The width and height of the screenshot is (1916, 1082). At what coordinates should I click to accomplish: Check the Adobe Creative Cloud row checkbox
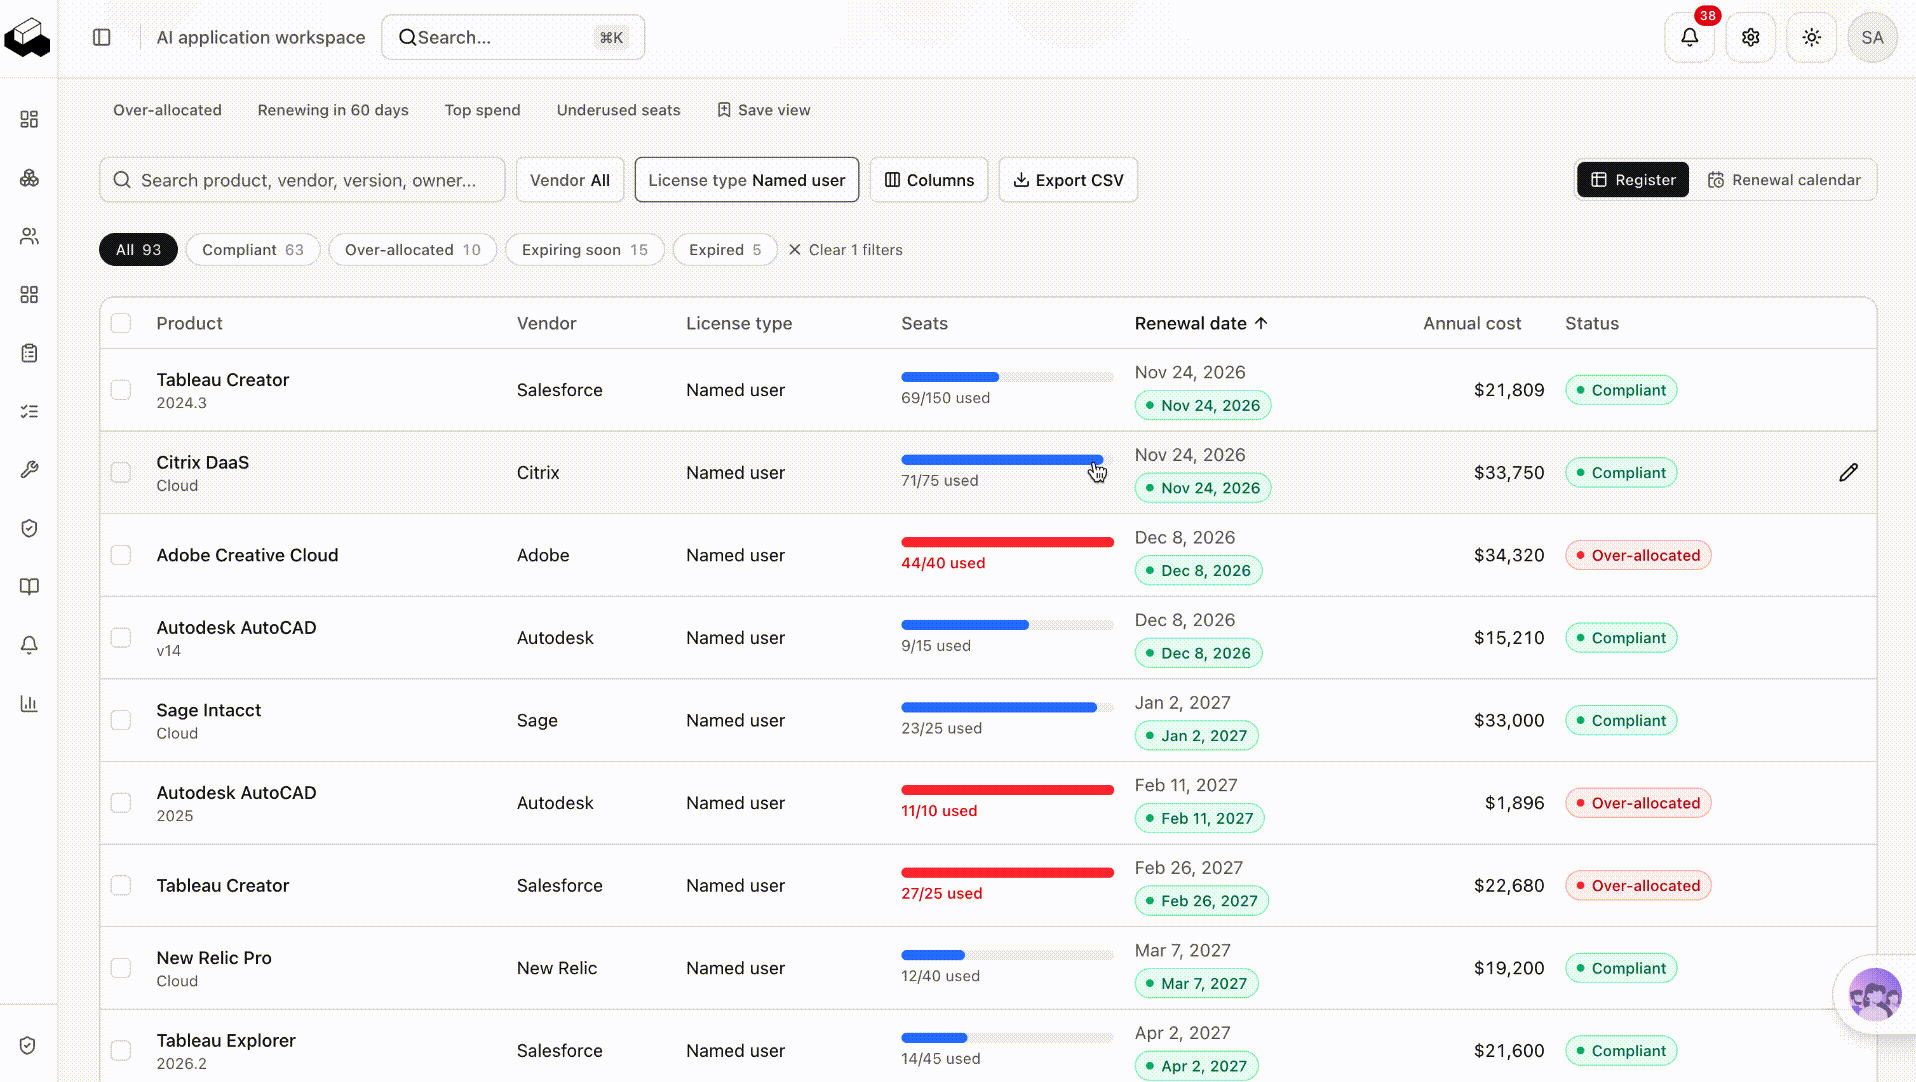121,555
